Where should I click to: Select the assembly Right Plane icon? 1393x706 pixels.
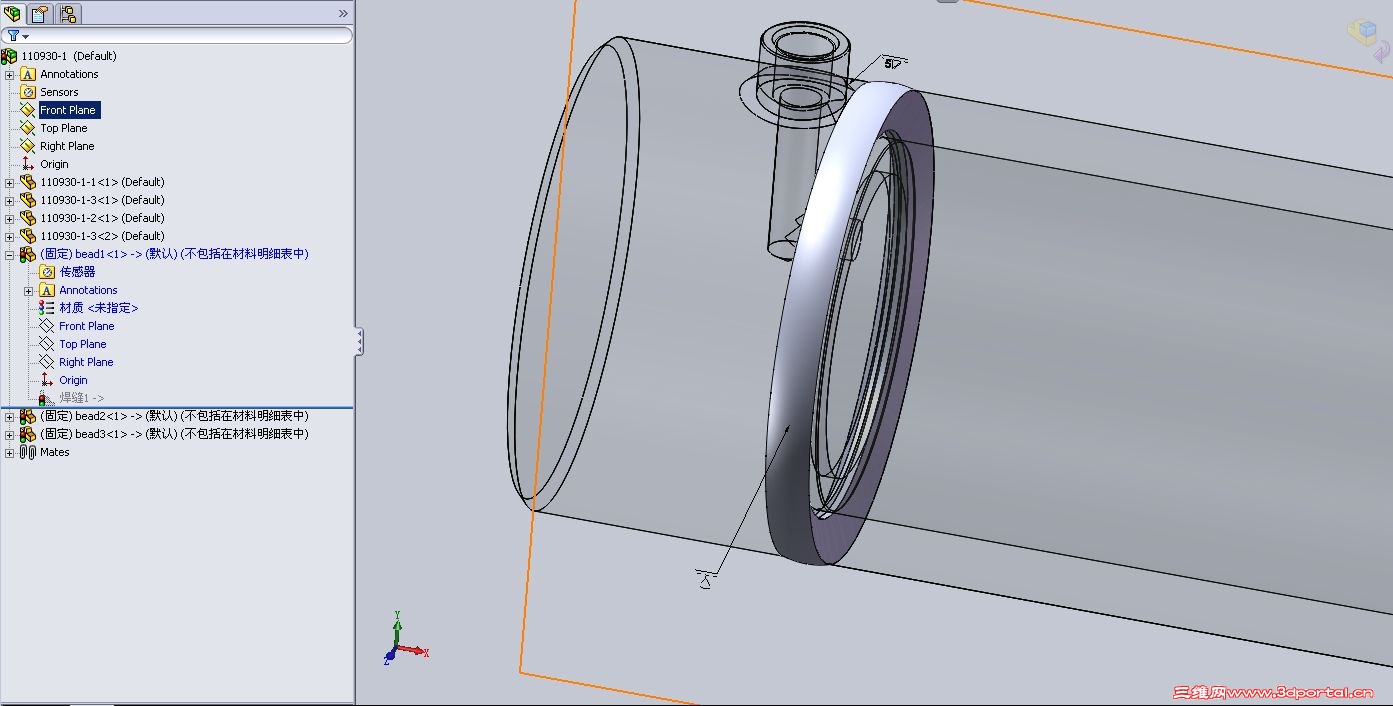pos(28,146)
